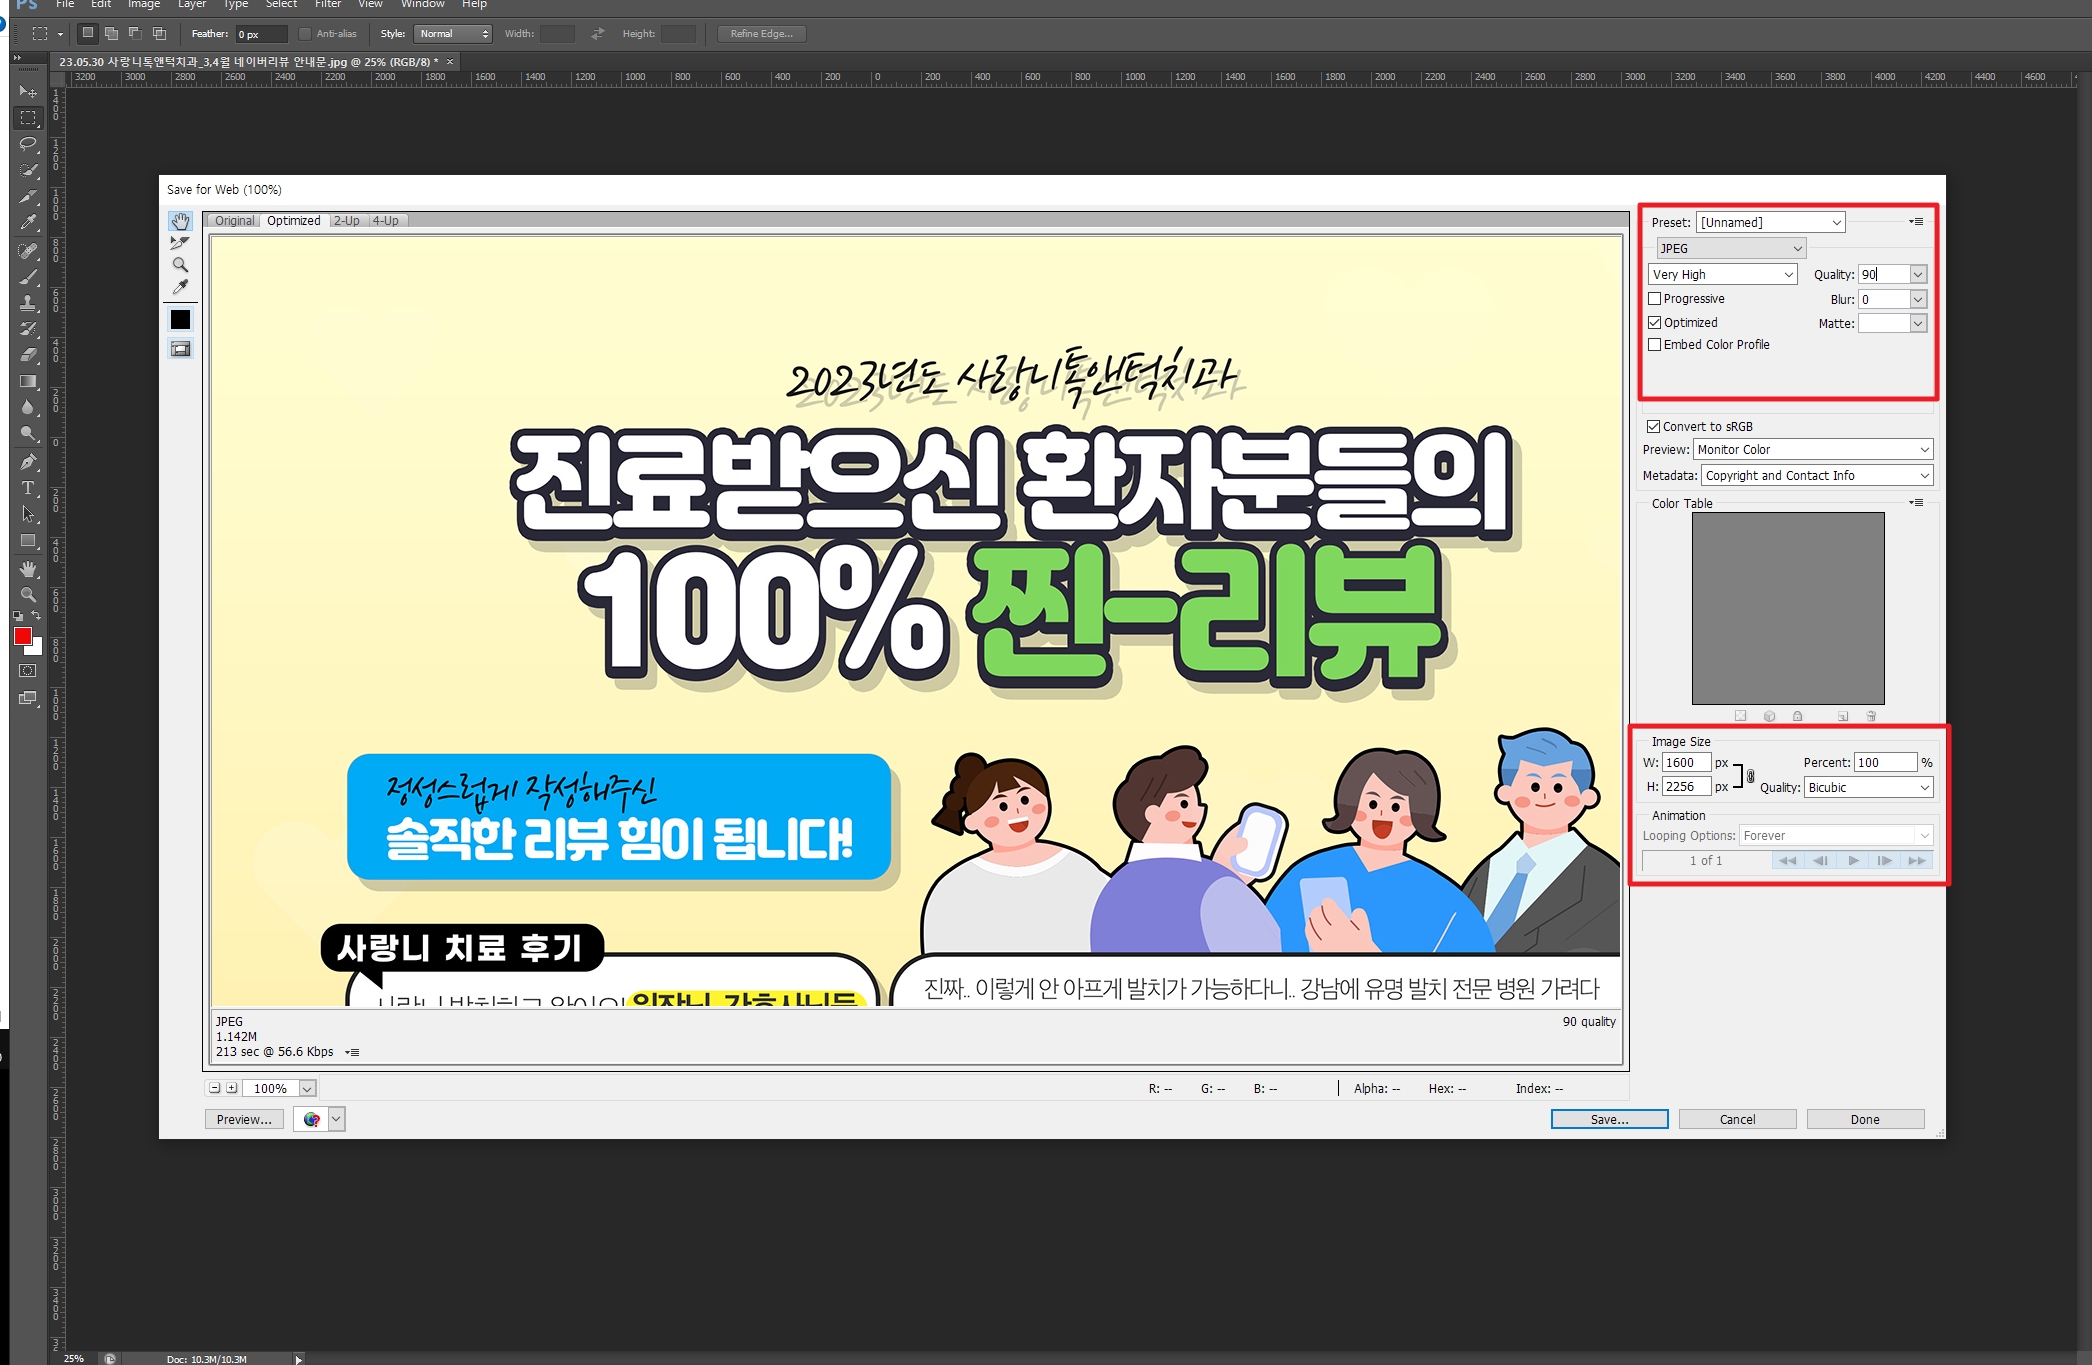The image size is (2092, 1365).
Task: Click the Save... button
Action: (x=1609, y=1119)
